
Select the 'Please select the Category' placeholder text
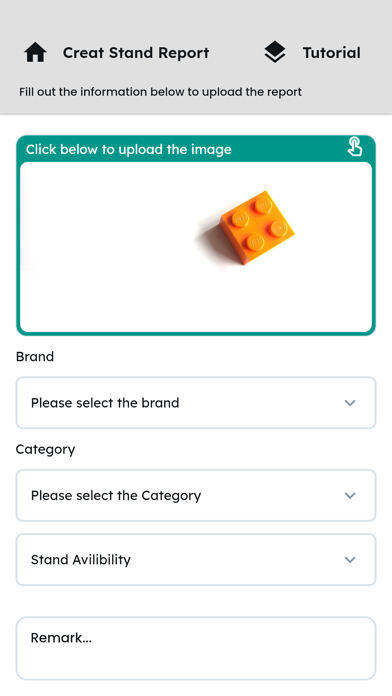point(116,495)
